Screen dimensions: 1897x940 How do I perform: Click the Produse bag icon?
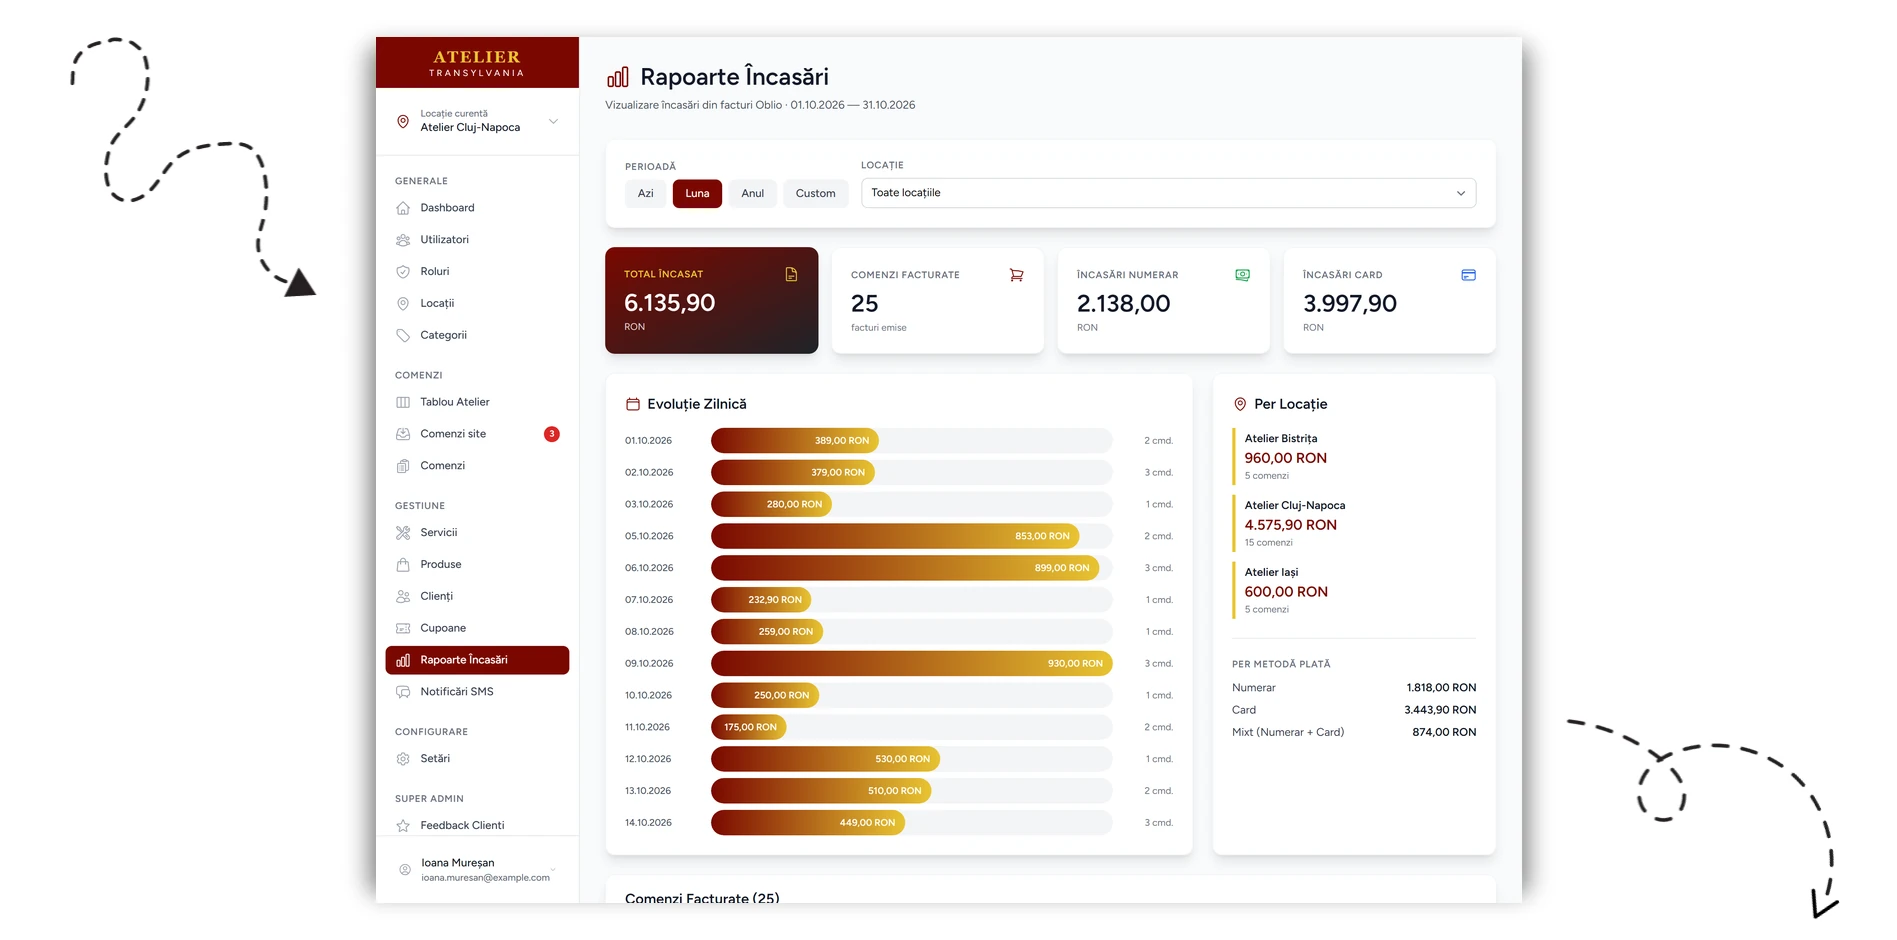click(x=403, y=565)
